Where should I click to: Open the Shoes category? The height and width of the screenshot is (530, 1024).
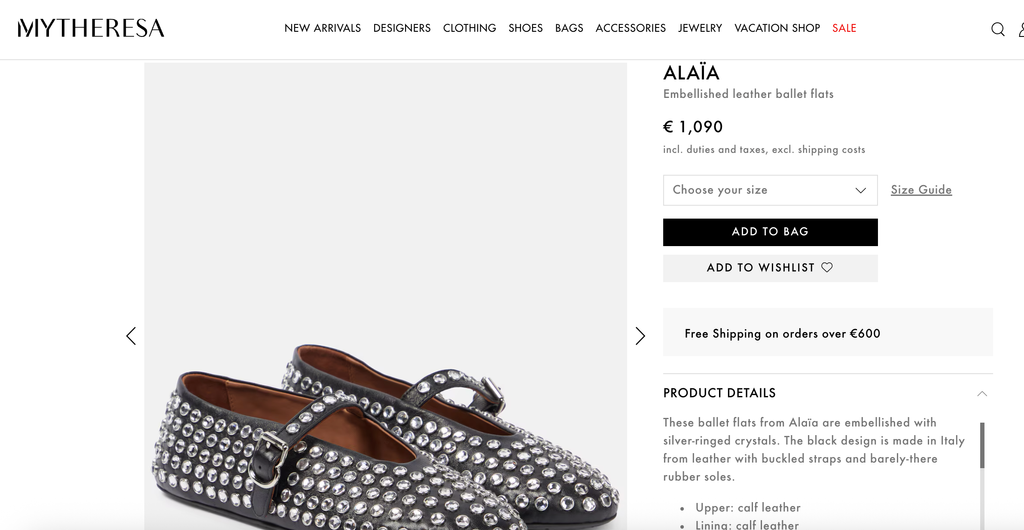[525, 28]
